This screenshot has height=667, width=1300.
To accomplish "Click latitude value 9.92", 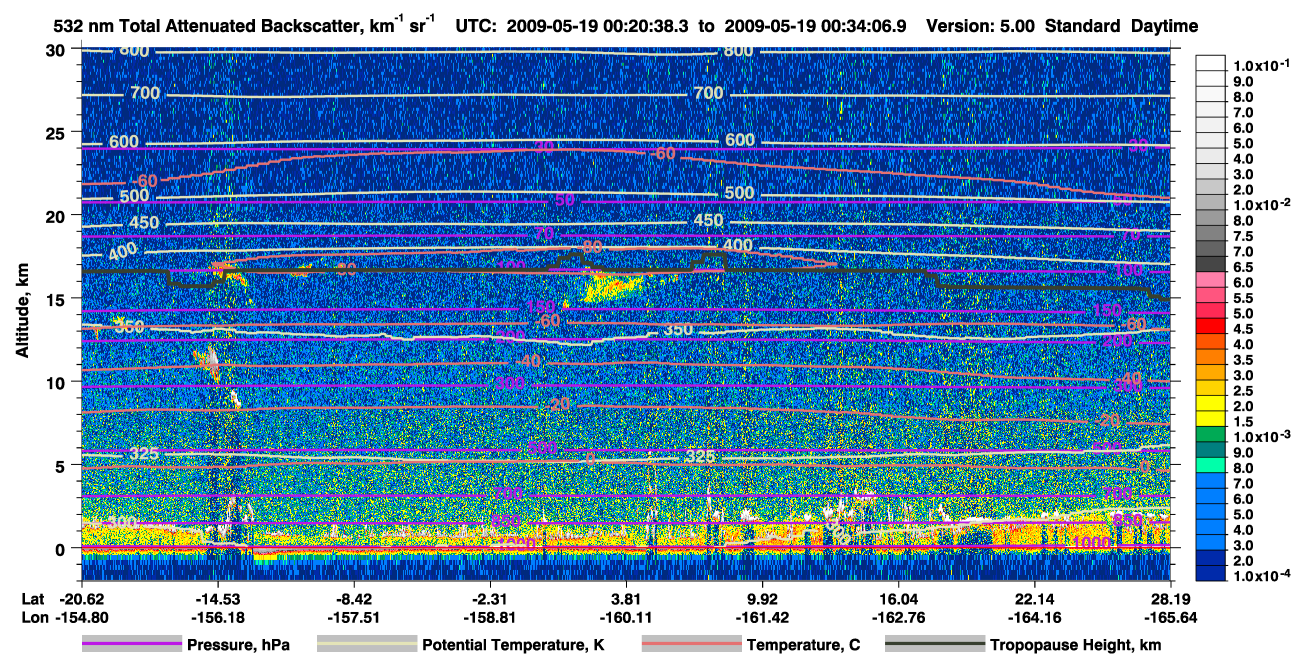I will point(763,598).
